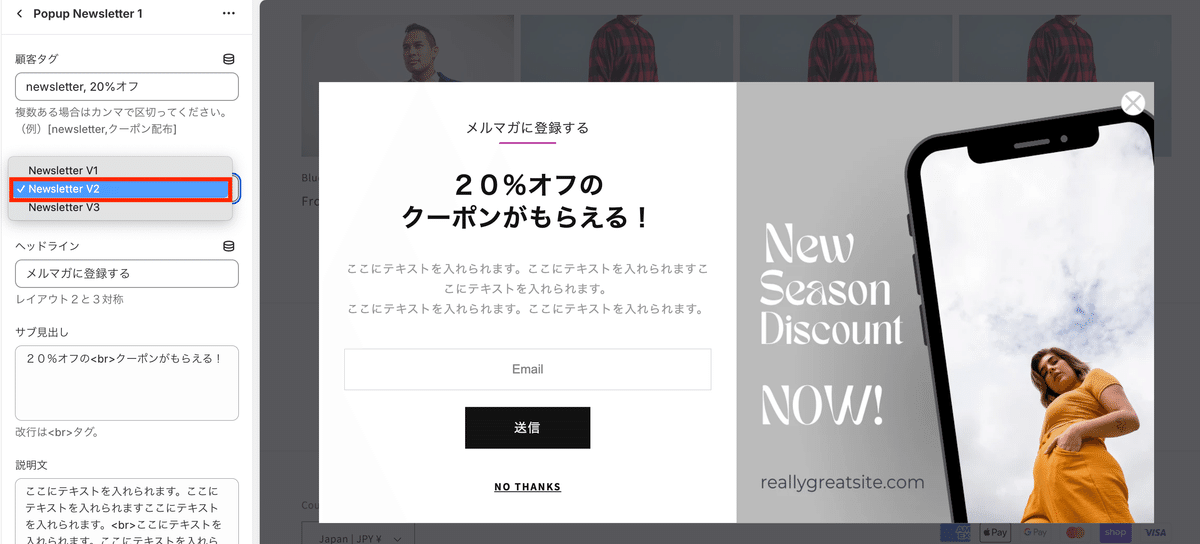Viewport: 1200px width, 544px height.
Task: Click the Shop Pay payment icon
Action: pyautogui.click(x=1115, y=532)
